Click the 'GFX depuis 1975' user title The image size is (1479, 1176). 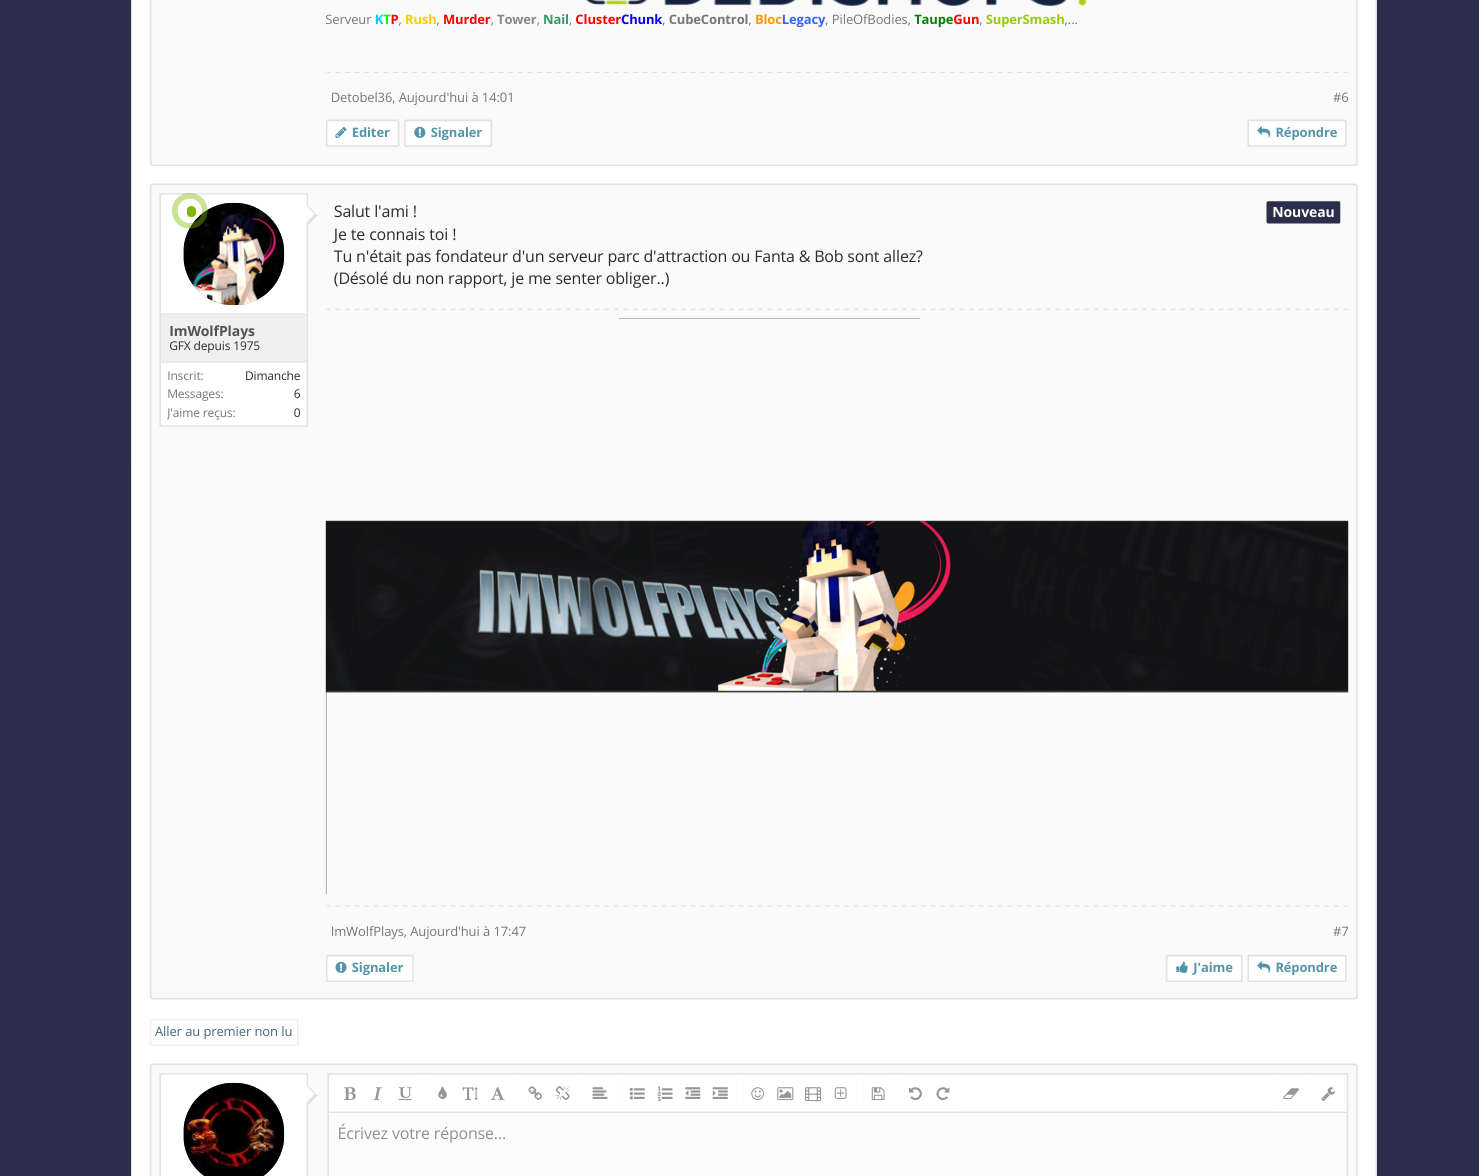(214, 346)
